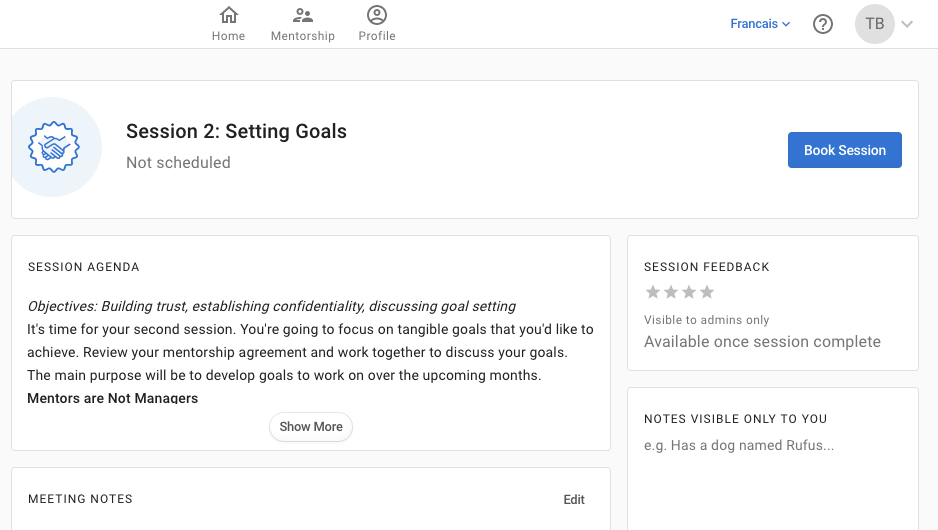938x530 pixels.
Task: Open the Francais language dropdown
Action: coord(760,24)
